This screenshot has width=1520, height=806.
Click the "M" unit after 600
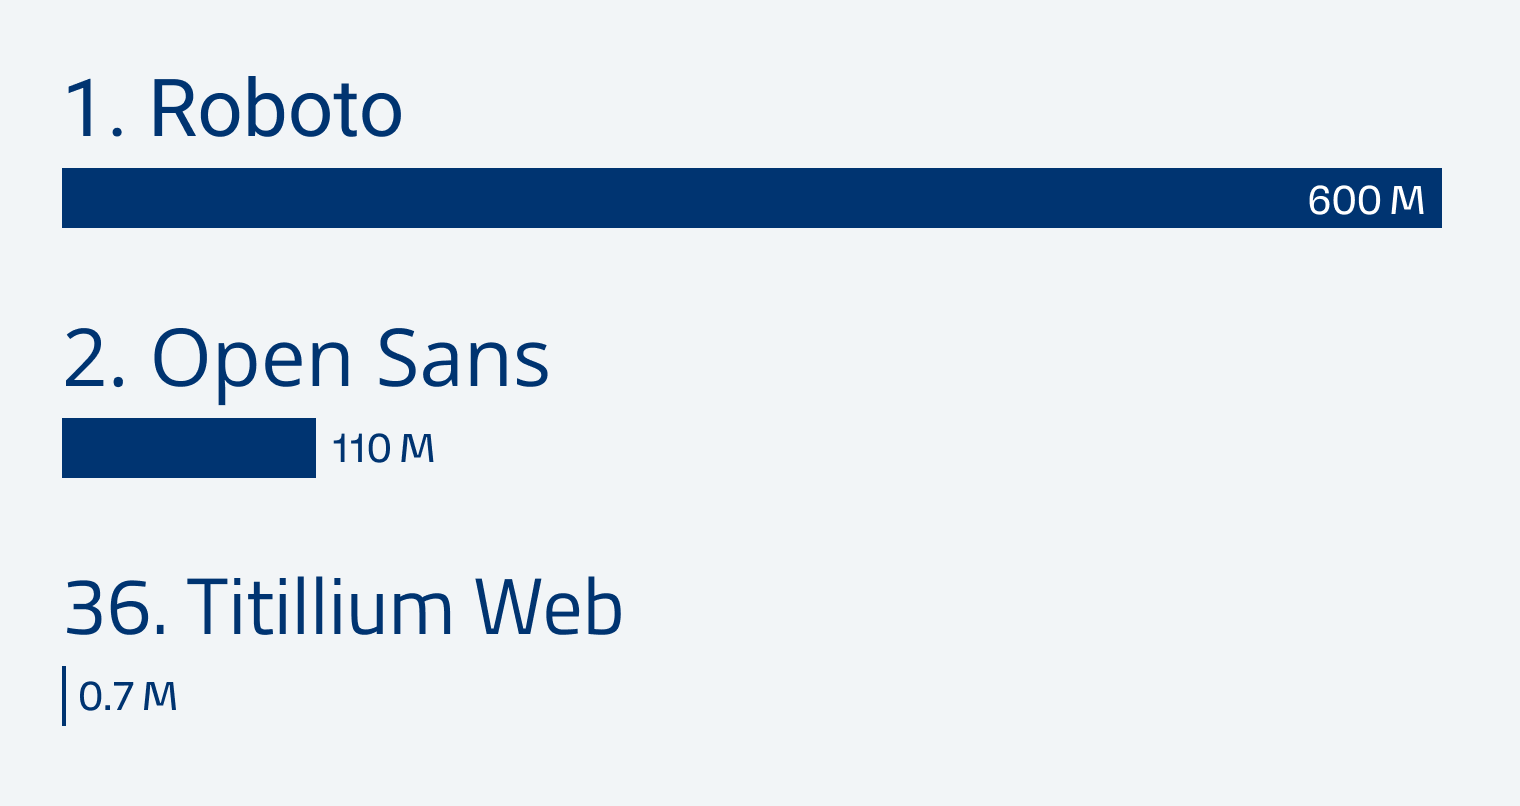coord(1407,200)
